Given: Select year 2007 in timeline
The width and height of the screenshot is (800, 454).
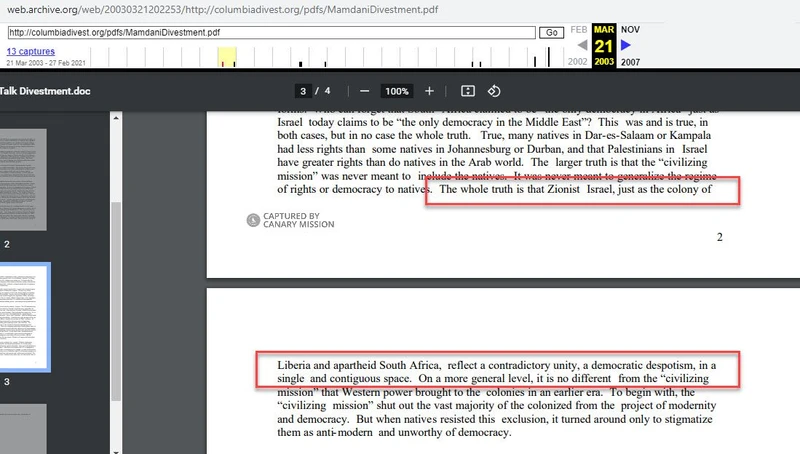Looking at the screenshot, I should [x=630, y=62].
